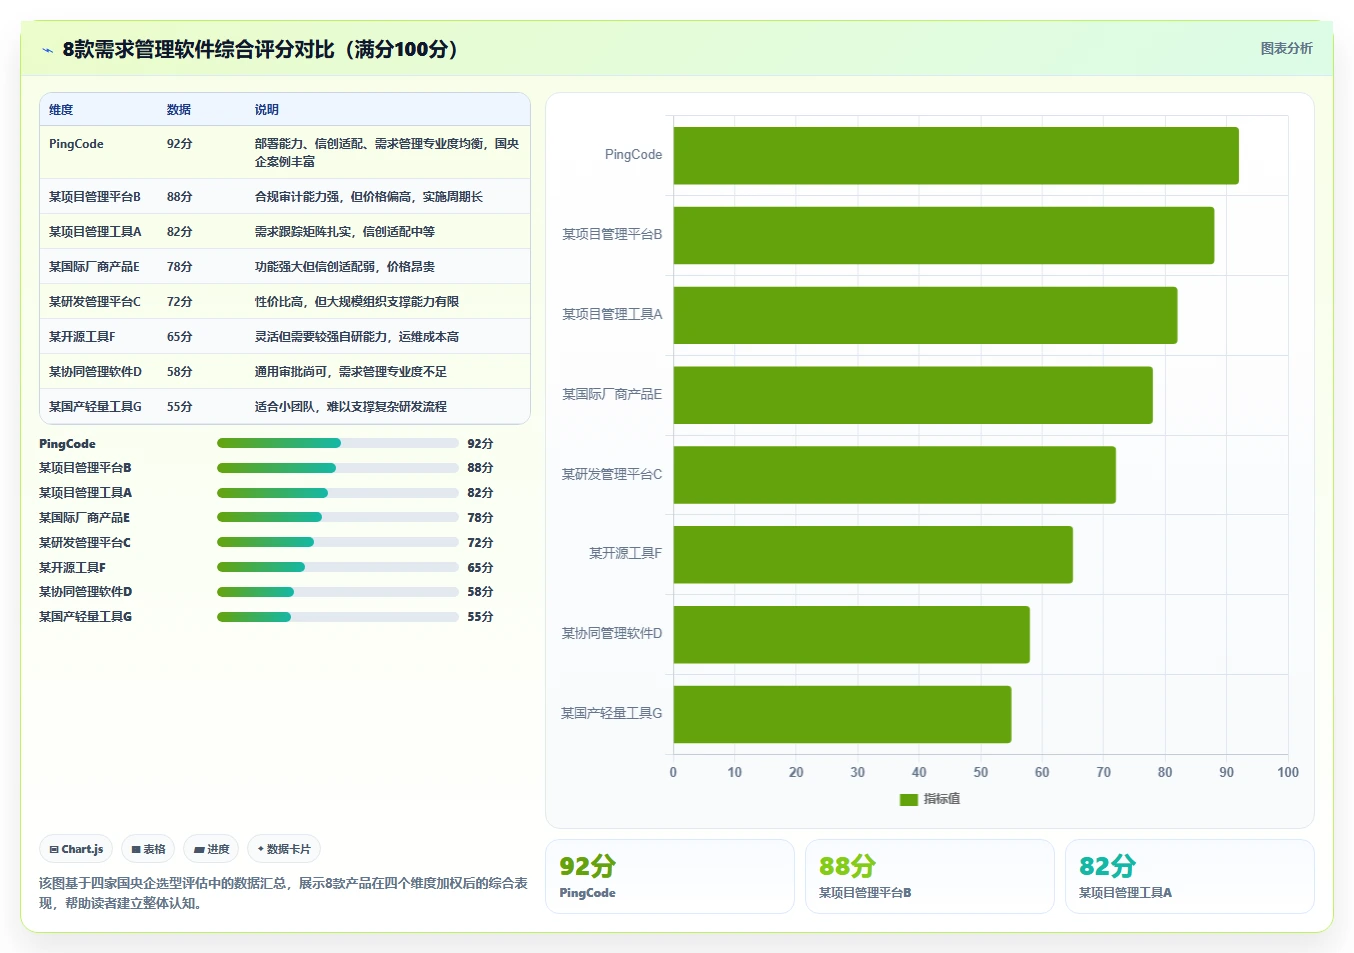
Task: Open the 88分 某项目管理平台B summary card
Action: point(930,876)
